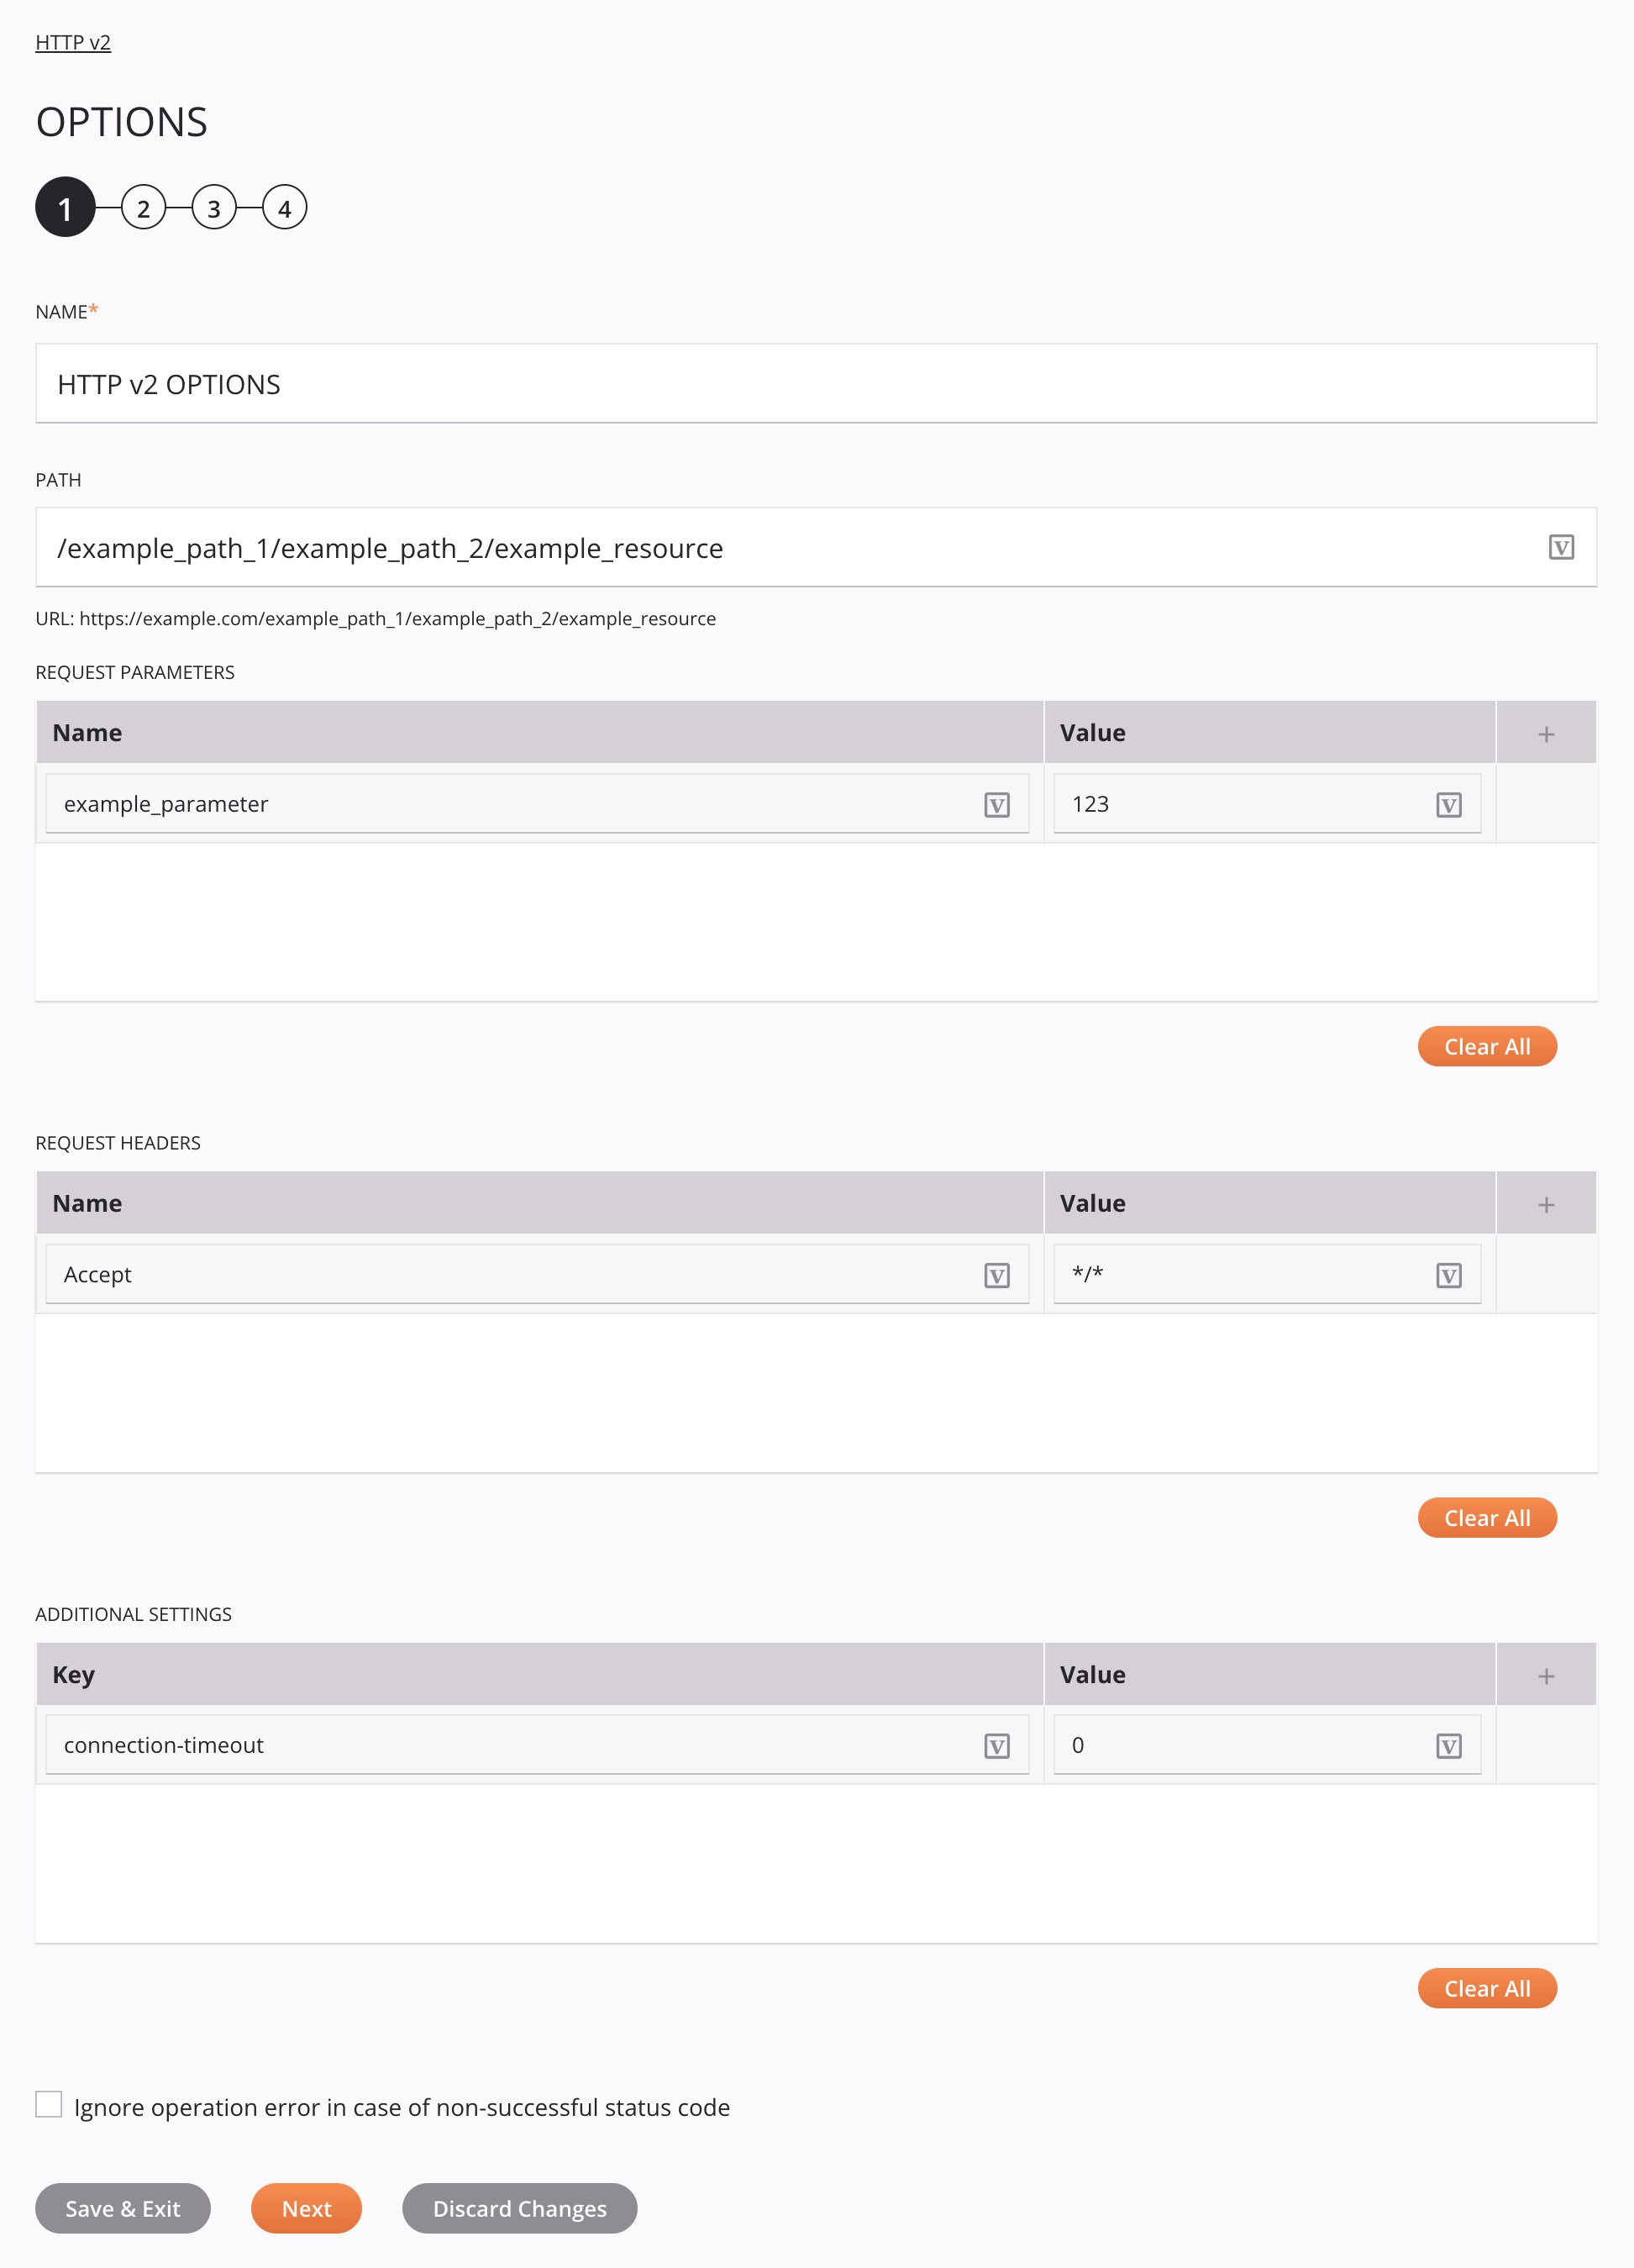Click the variable icon next to Accept value */*
This screenshot has height=2268, width=1634.
coord(1449,1273)
